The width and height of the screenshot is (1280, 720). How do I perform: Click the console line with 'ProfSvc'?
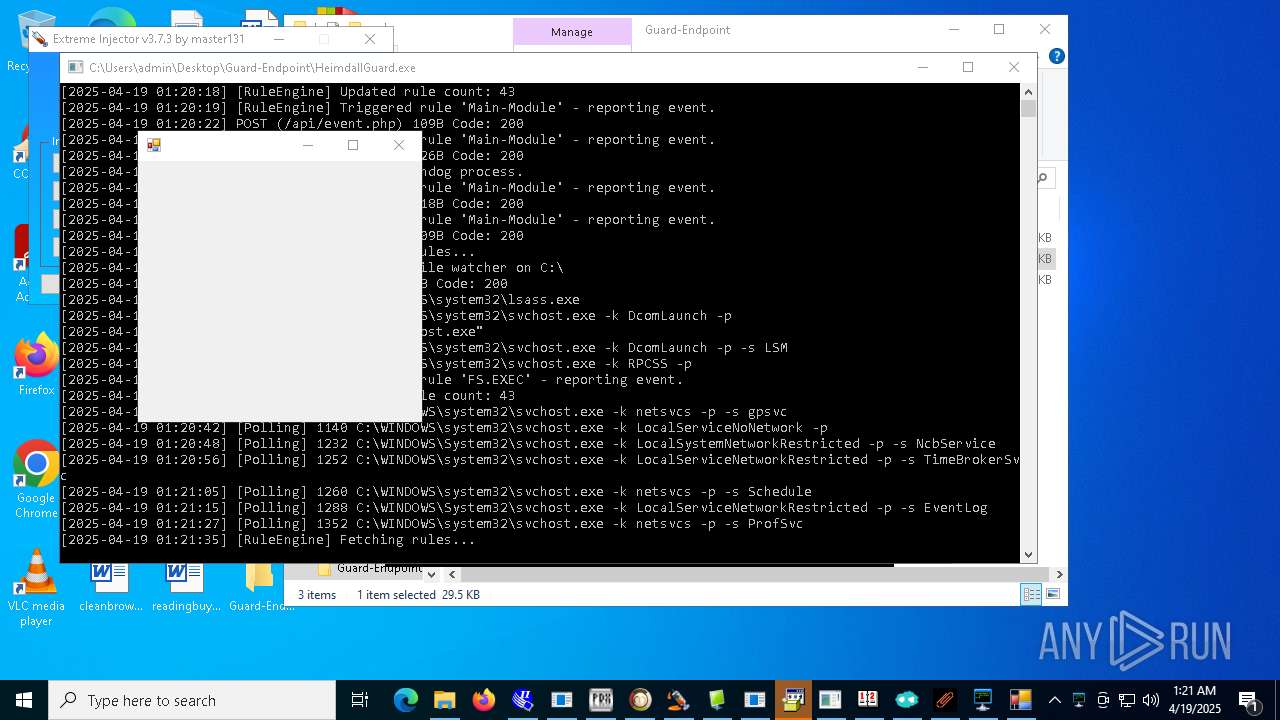[x=432, y=524]
